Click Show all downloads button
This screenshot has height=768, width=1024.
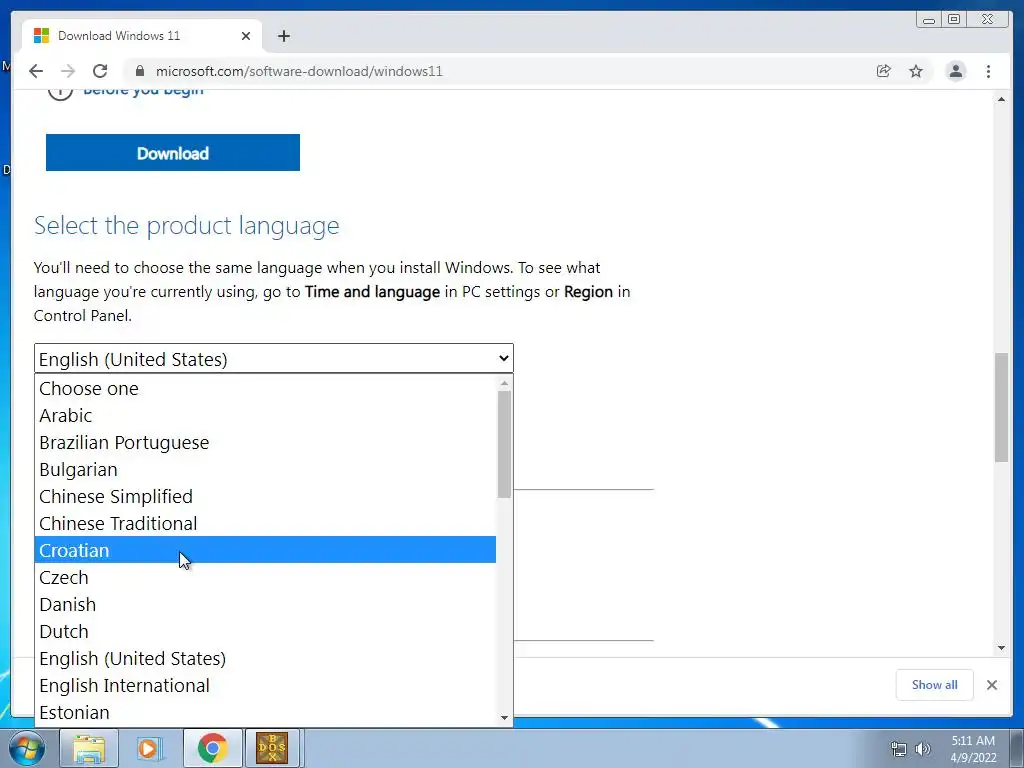(x=935, y=684)
